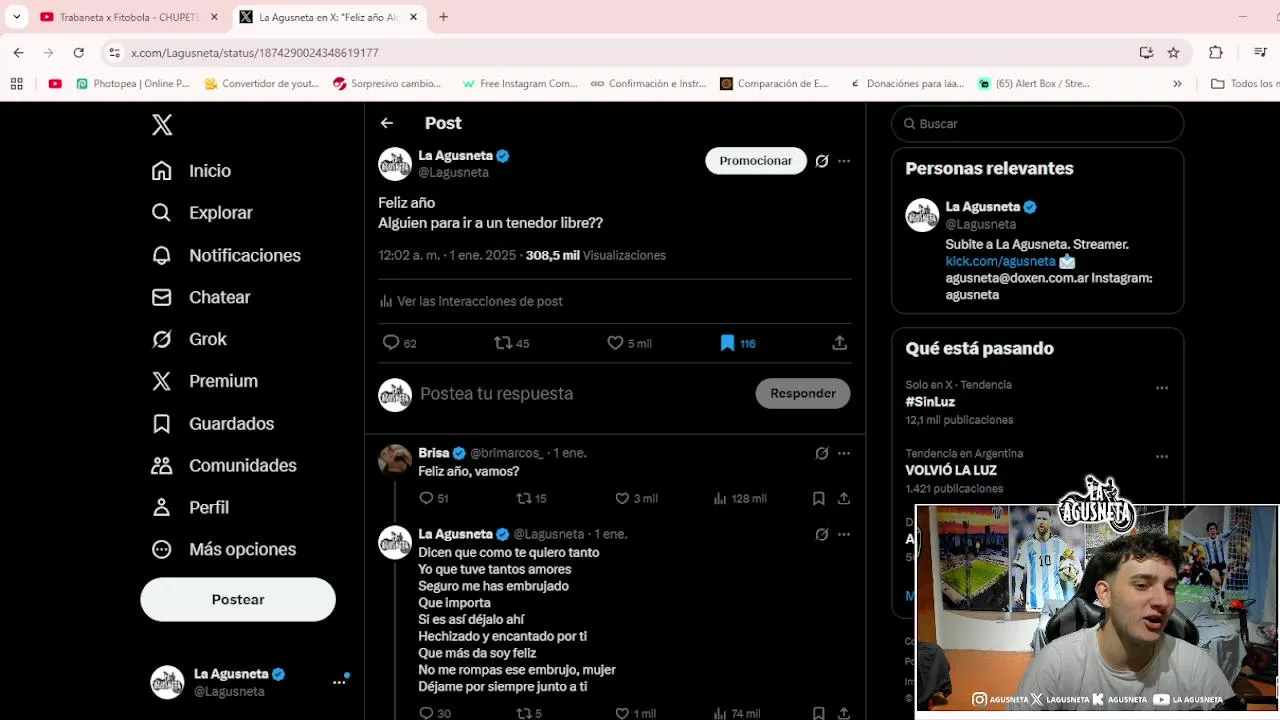
Task: Expand hidden bookmarks chevron
Action: 1177,84
